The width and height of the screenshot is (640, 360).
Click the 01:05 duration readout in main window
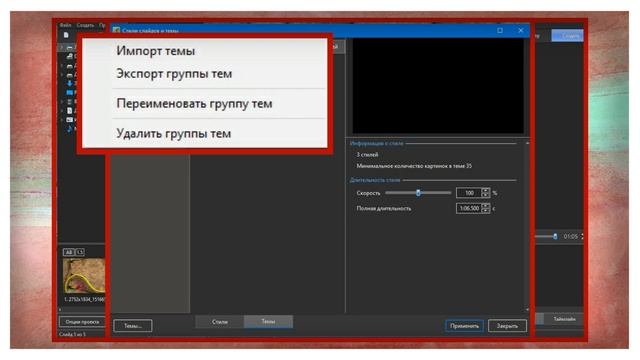570,236
